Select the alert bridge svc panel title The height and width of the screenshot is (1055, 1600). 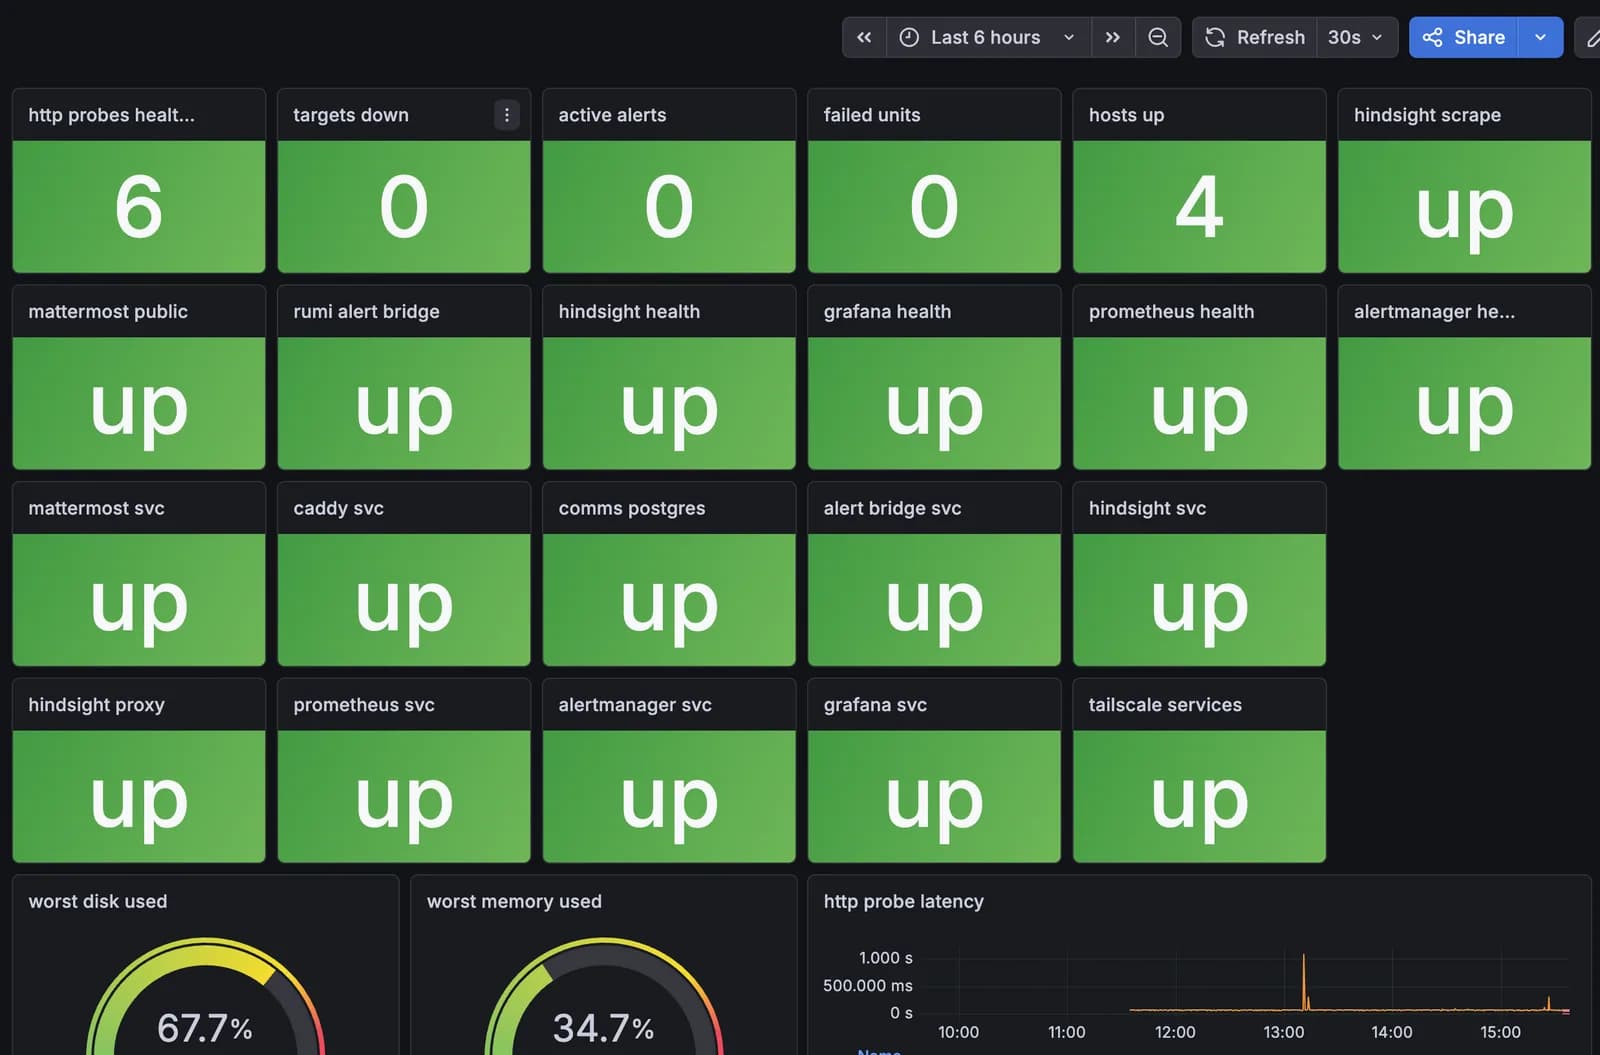coord(892,508)
